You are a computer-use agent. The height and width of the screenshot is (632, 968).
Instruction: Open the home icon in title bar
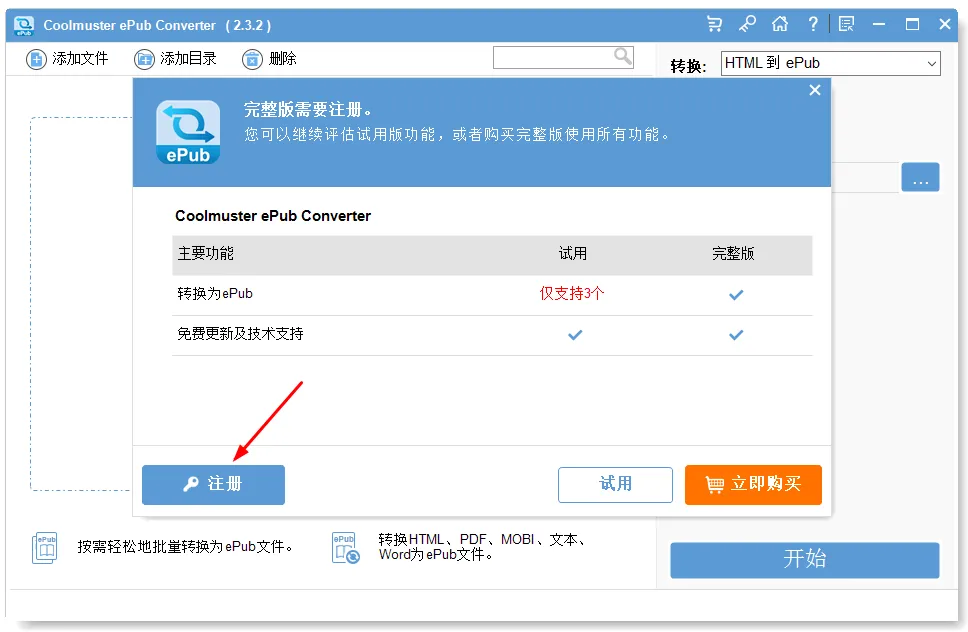pos(780,24)
